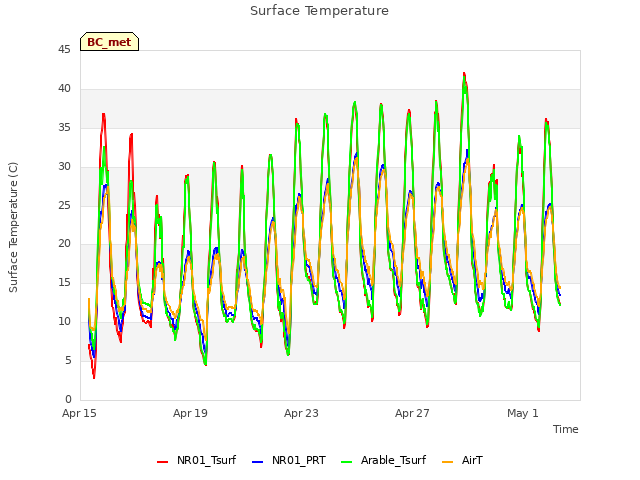Viewport: 640px width, 480px height.
Task: Click the Apr 15 x-axis tick label
Action: [x=79, y=413]
